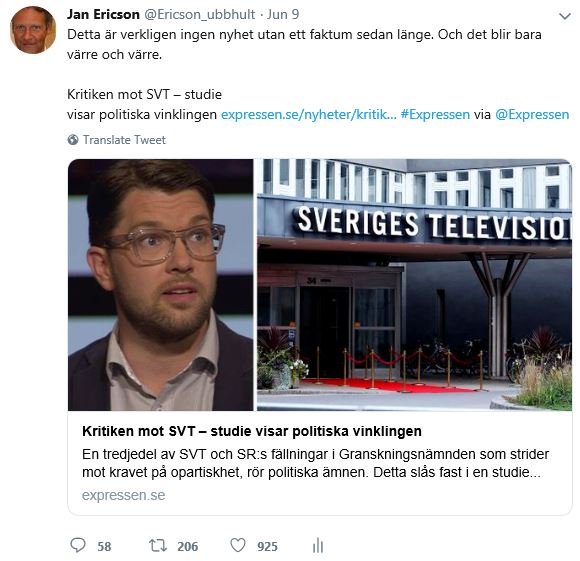Like the tweet with heart icon

pos(238,545)
